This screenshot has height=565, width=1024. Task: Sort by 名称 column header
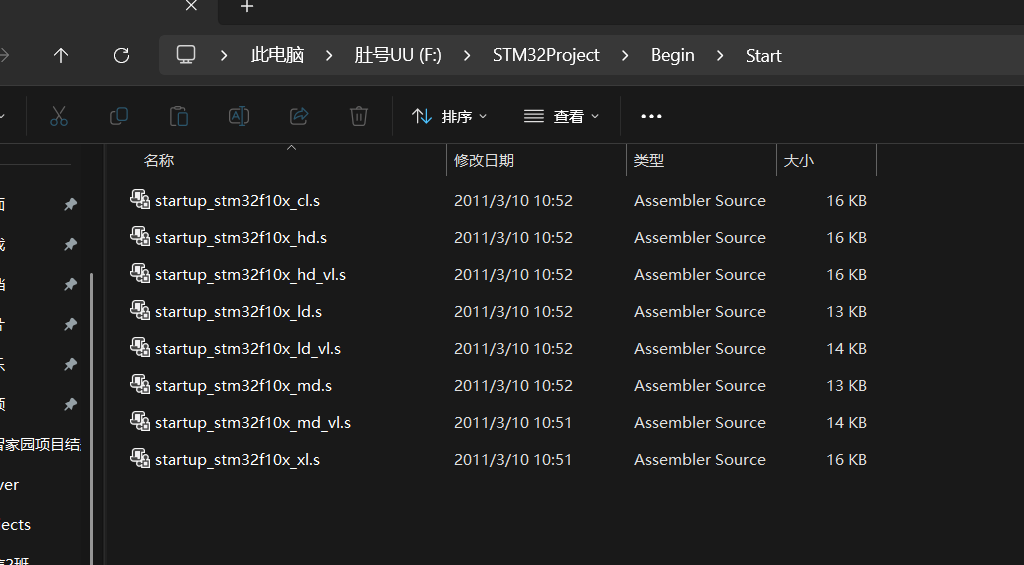tap(159, 161)
